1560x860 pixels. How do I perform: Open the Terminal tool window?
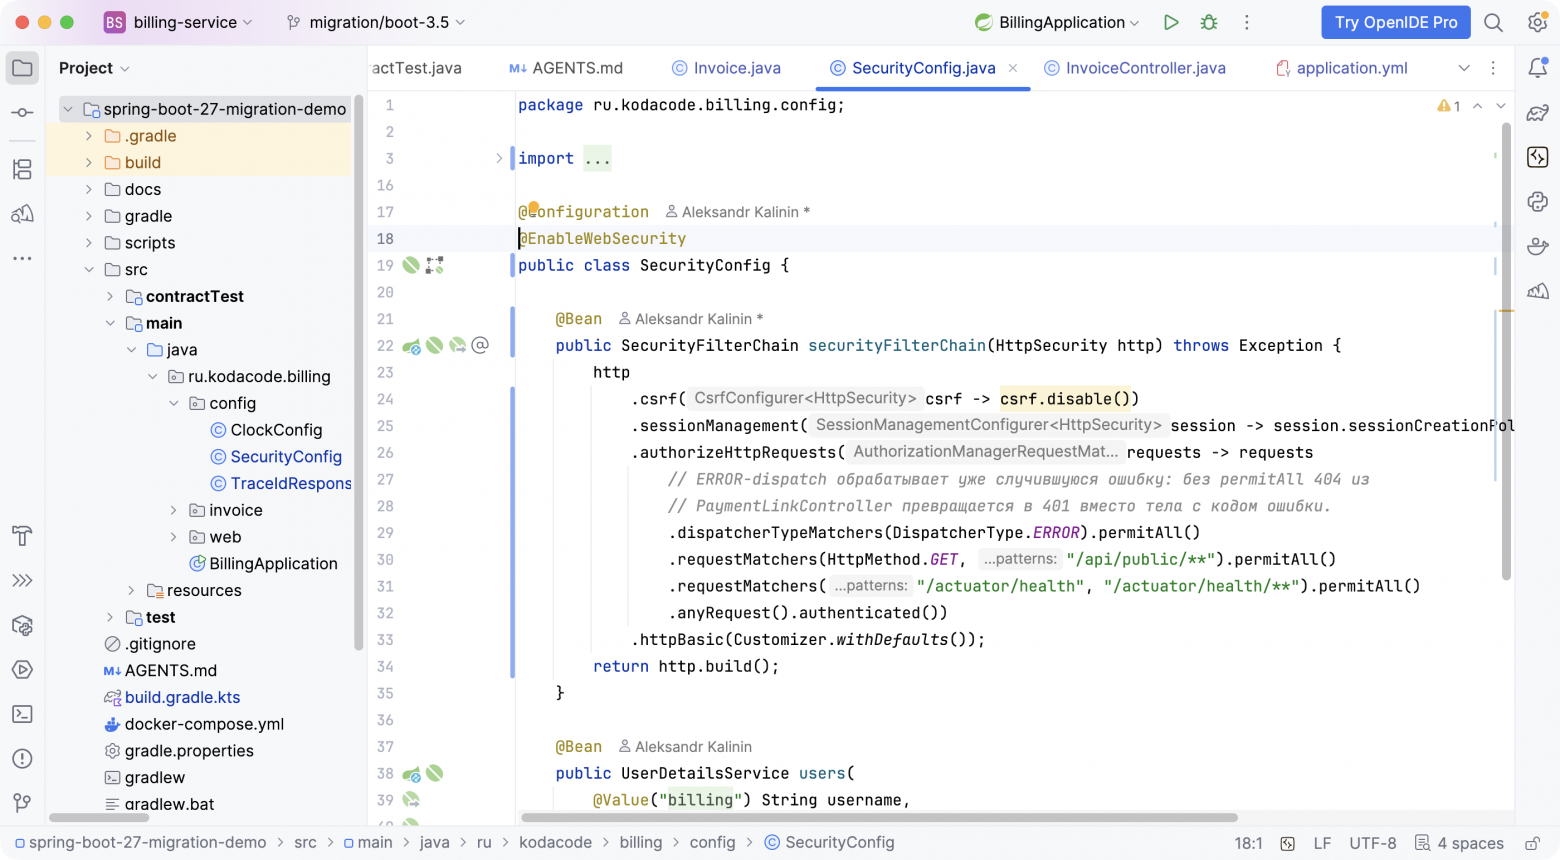(x=22, y=714)
